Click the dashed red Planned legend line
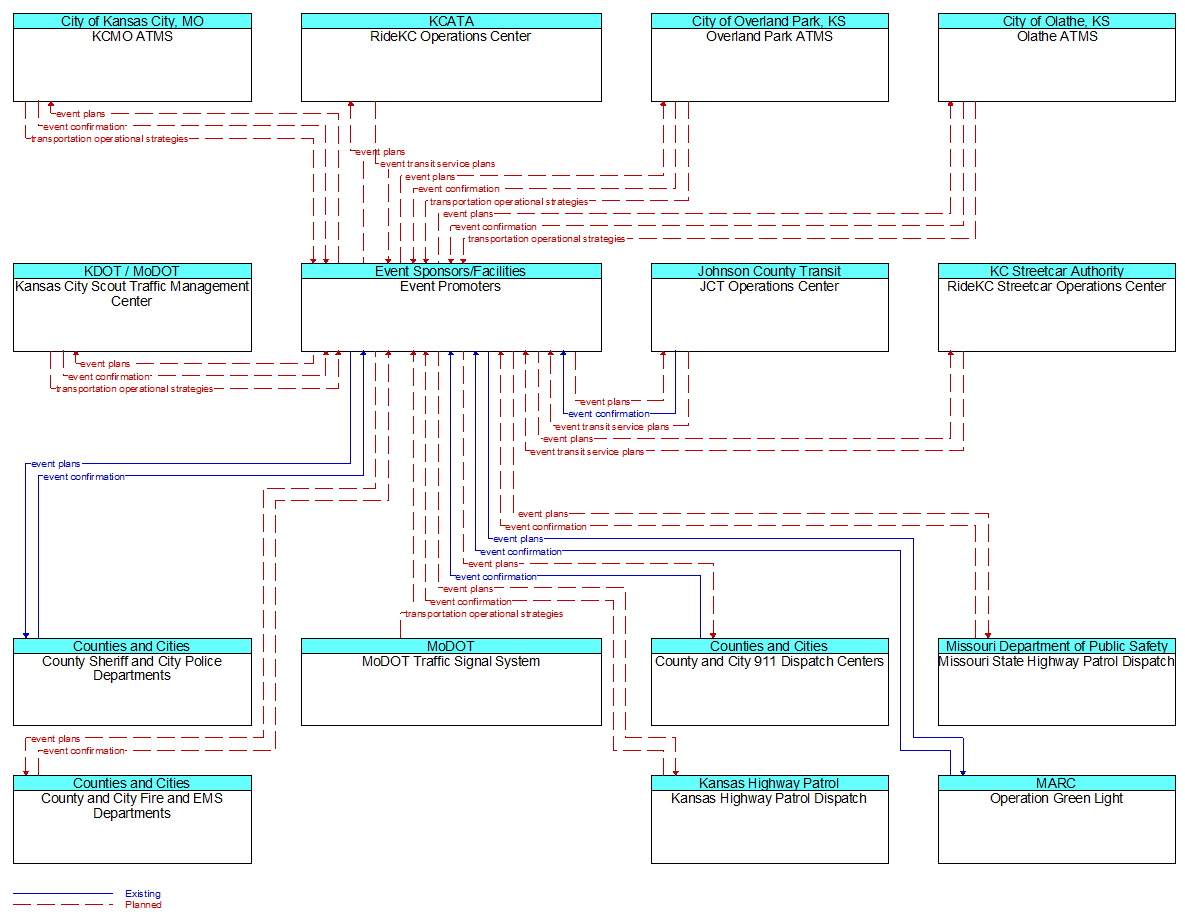 click(63, 905)
